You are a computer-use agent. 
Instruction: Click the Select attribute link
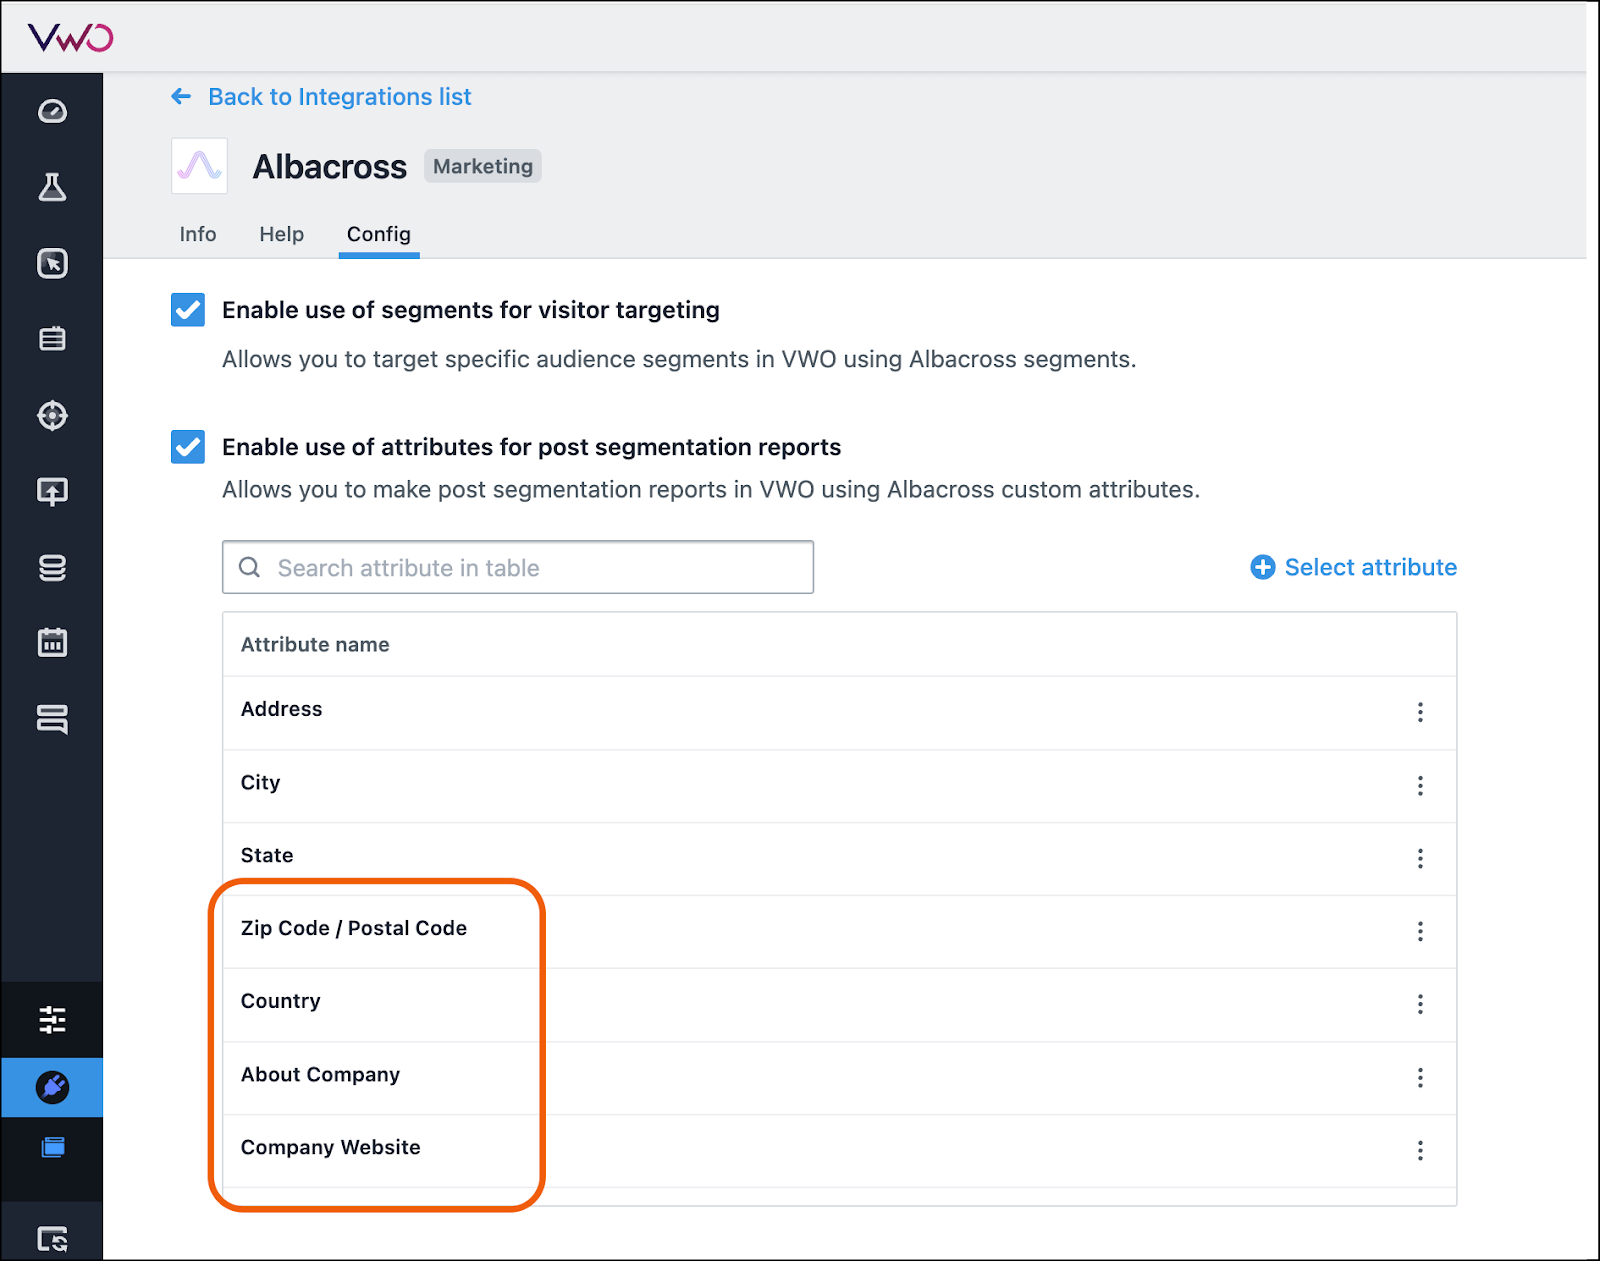(x=1370, y=567)
